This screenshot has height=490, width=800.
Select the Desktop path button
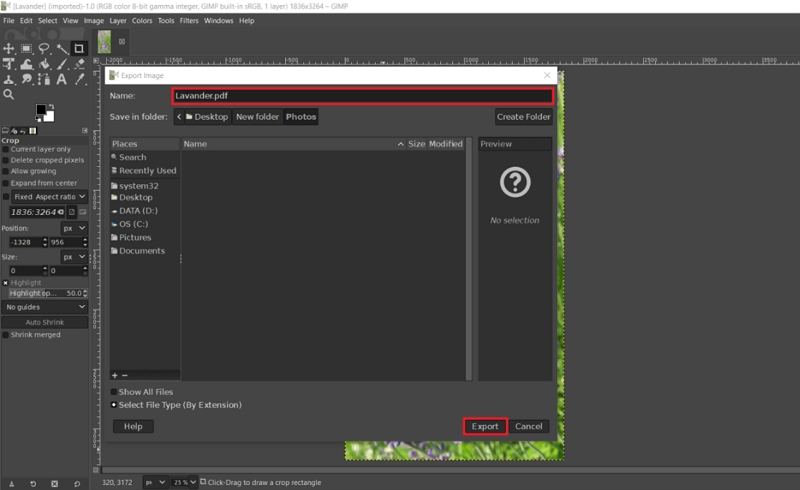pyautogui.click(x=207, y=117)
